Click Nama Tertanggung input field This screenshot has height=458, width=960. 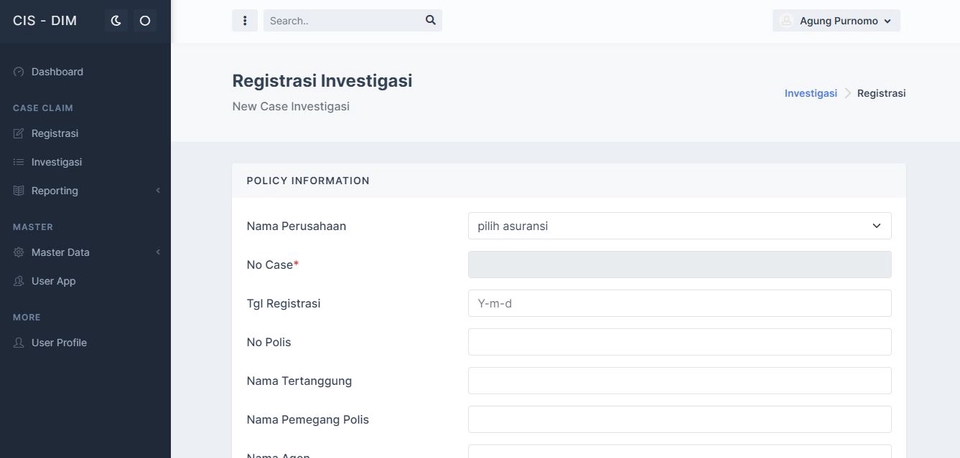(680, 381)
